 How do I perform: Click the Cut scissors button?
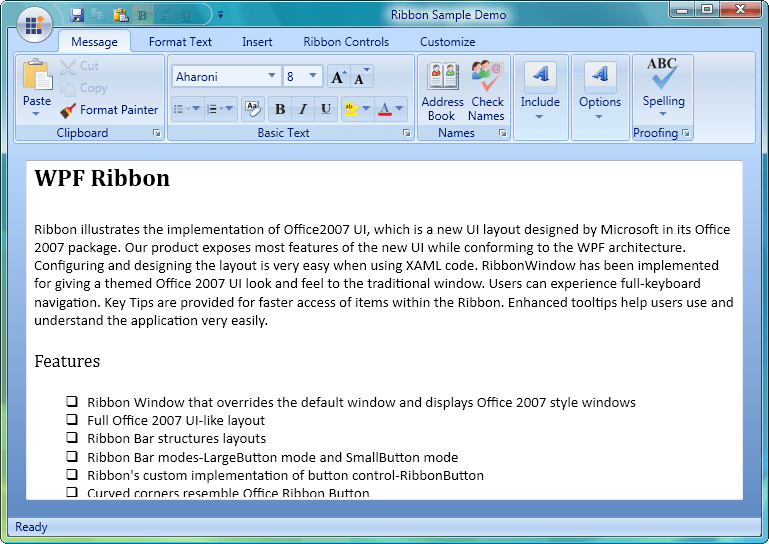pyautogui.click(x=79, y=66)
